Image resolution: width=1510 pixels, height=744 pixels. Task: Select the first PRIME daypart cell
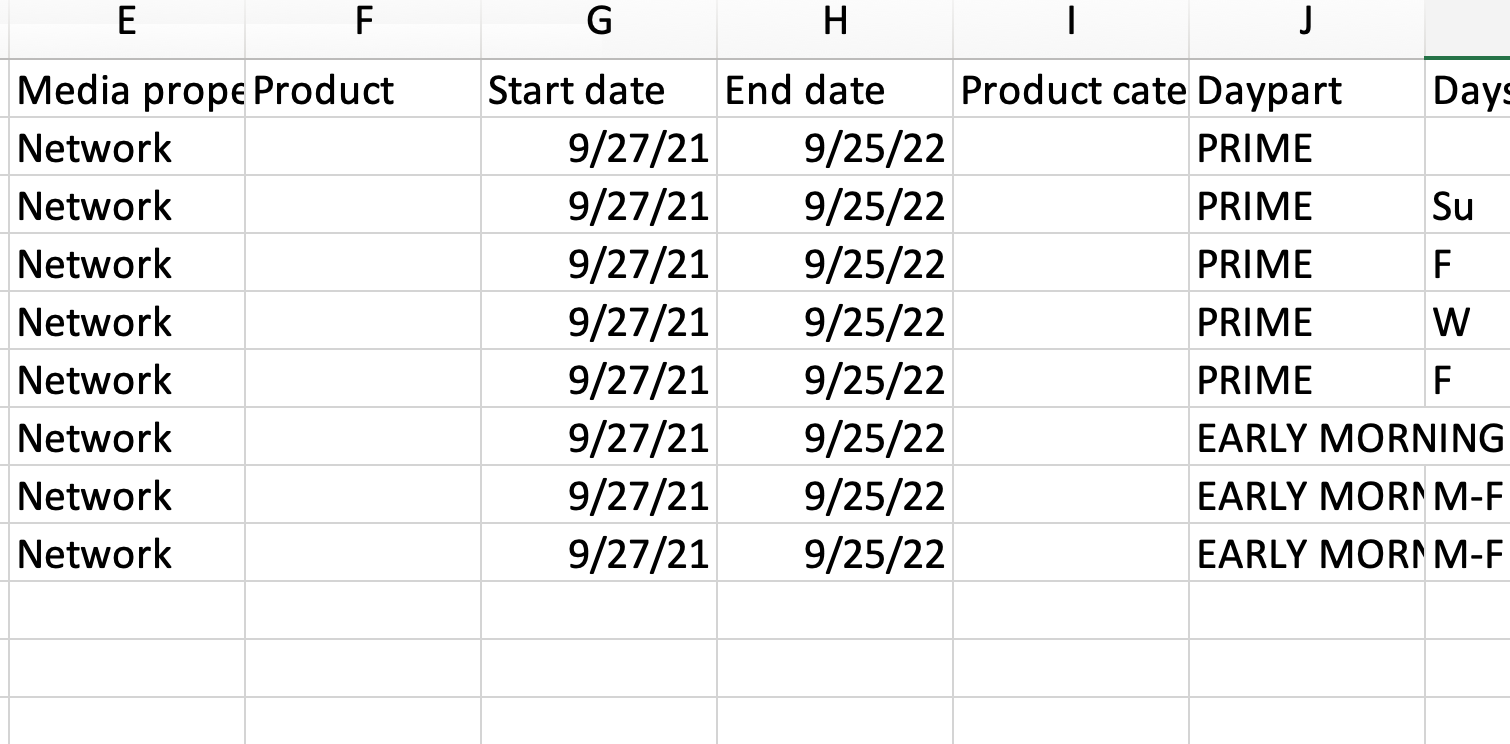click(1307, 148)
